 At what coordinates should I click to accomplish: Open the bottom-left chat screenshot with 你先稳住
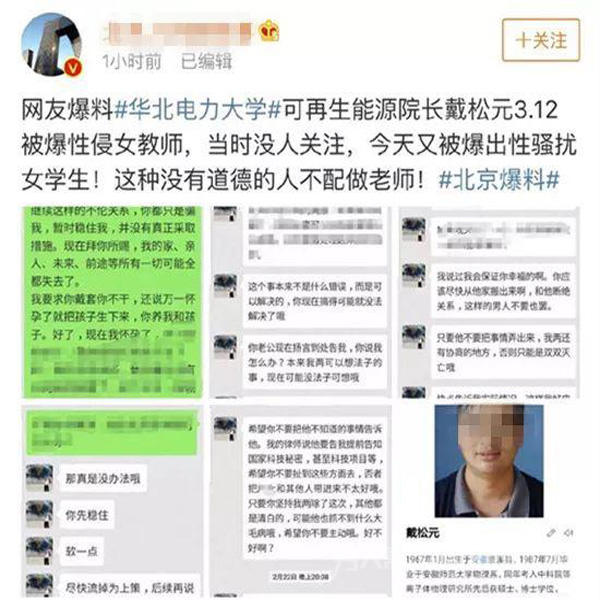pyautogui.click(x=112, y=501)
